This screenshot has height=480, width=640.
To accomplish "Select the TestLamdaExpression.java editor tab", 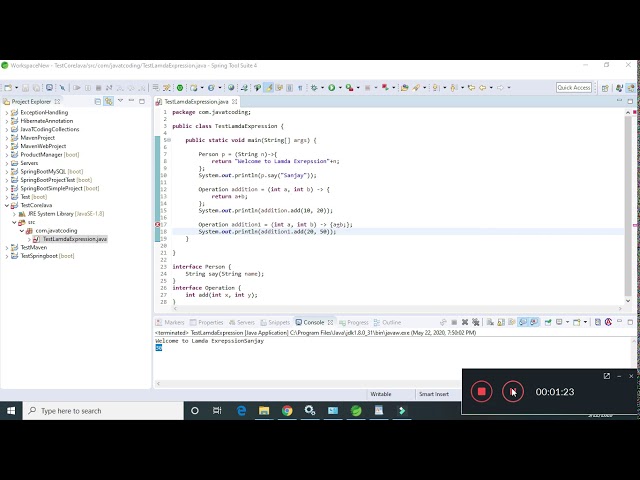I will [196, 101].
